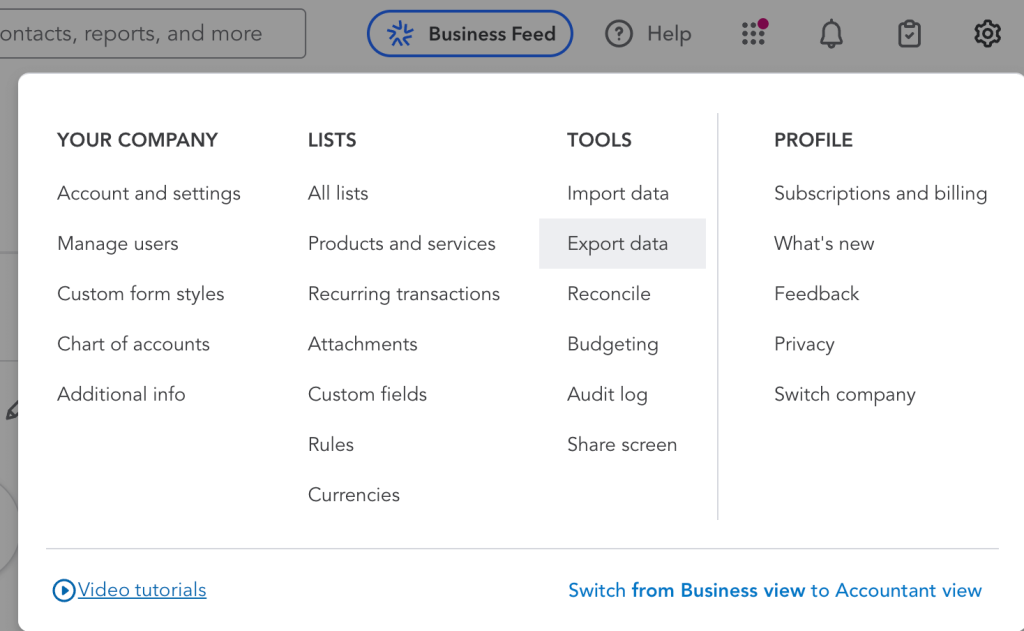1024x631 pixels.
Task: Switch from Business view to Accountant view
Action: (x=775, y=590)
